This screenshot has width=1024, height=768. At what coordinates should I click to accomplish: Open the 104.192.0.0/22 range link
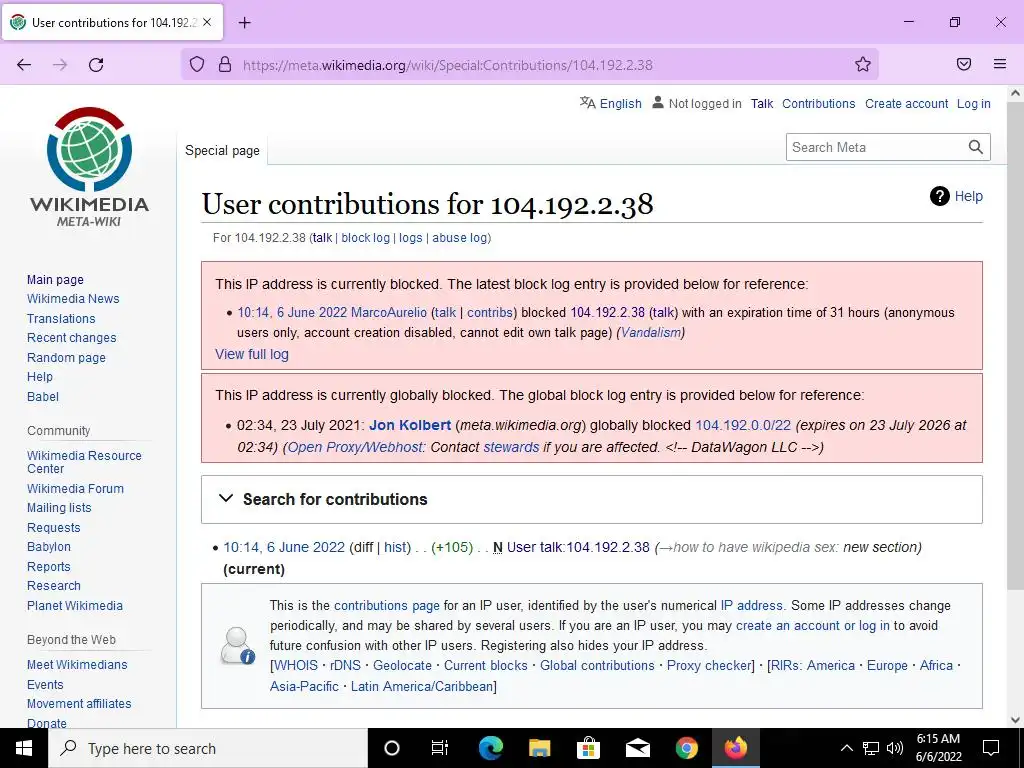pyautogui.click(x=743, y=425)
